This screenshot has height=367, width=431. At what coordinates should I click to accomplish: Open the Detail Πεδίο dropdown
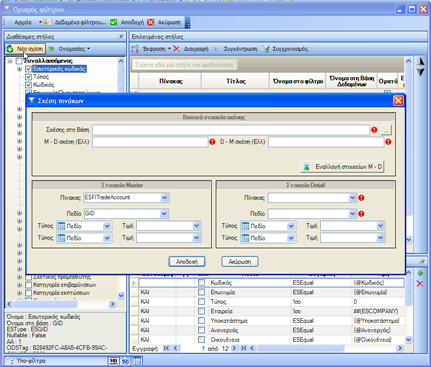[353, 214]
